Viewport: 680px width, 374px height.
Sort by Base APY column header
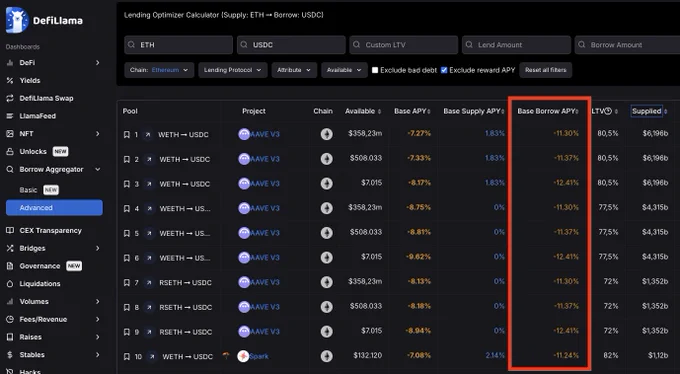(412, 111)
